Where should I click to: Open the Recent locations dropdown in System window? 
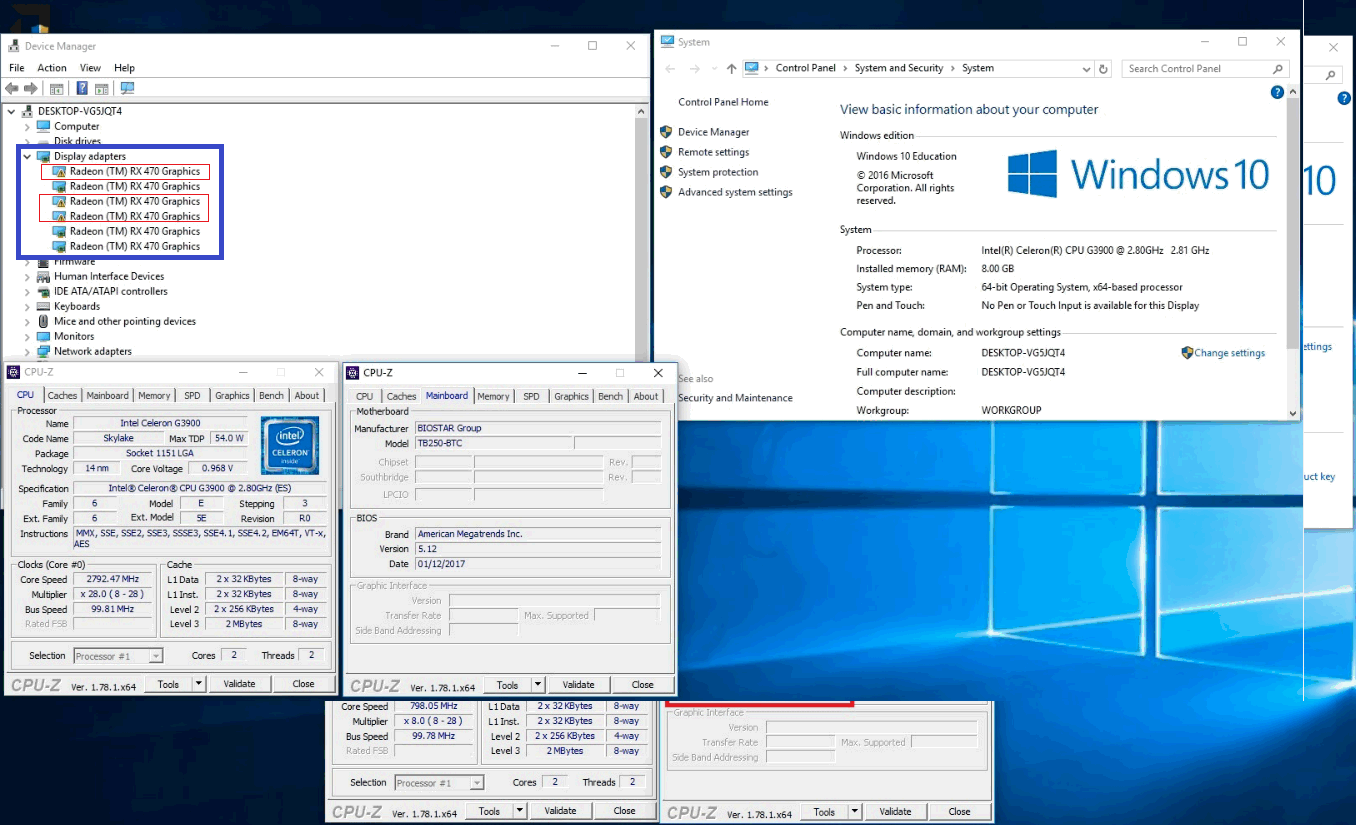point(714,69)
